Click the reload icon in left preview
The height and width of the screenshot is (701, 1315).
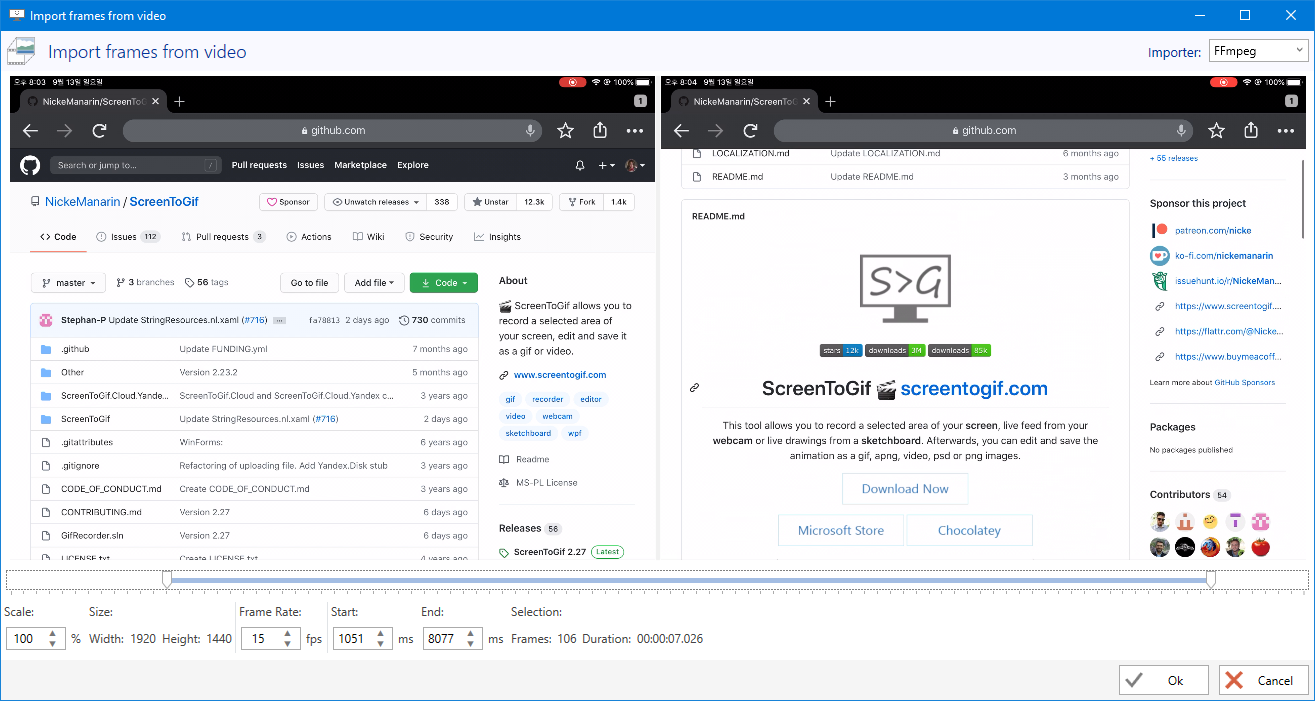click(x=99, y=131)
